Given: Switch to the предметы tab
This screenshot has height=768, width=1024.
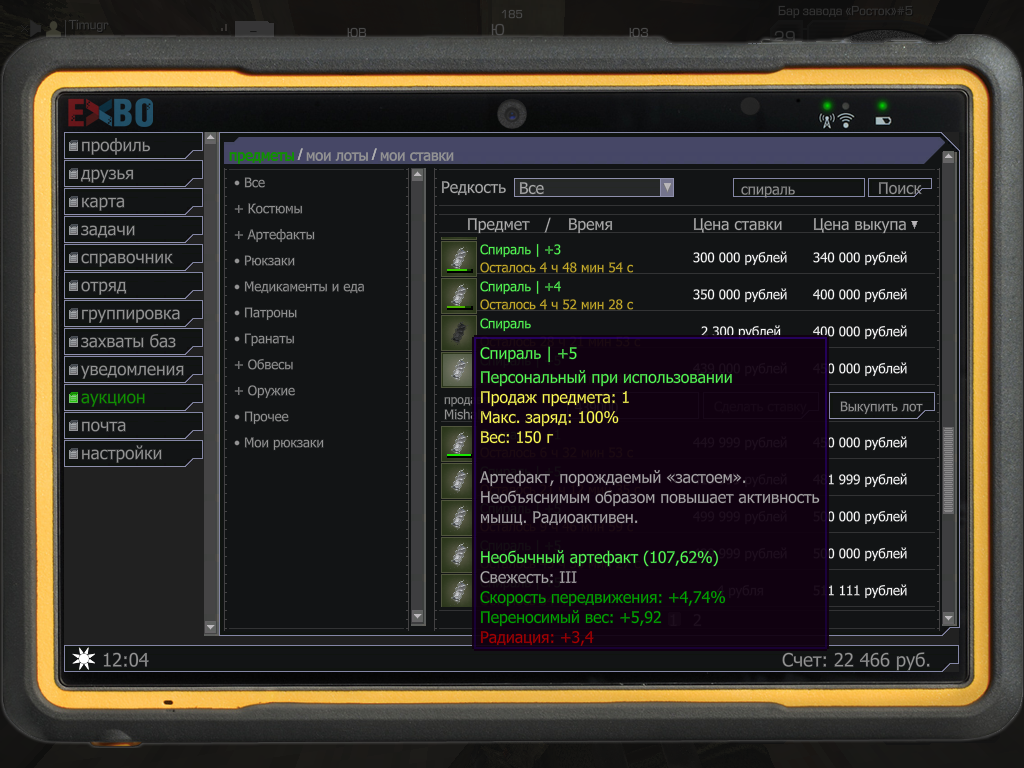Looking at the screenshot, I should [x=261, y=156].
